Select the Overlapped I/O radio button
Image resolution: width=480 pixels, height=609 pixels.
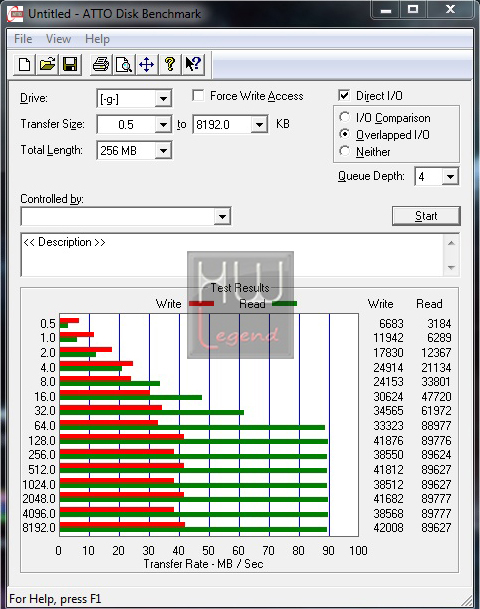[344, 134]
